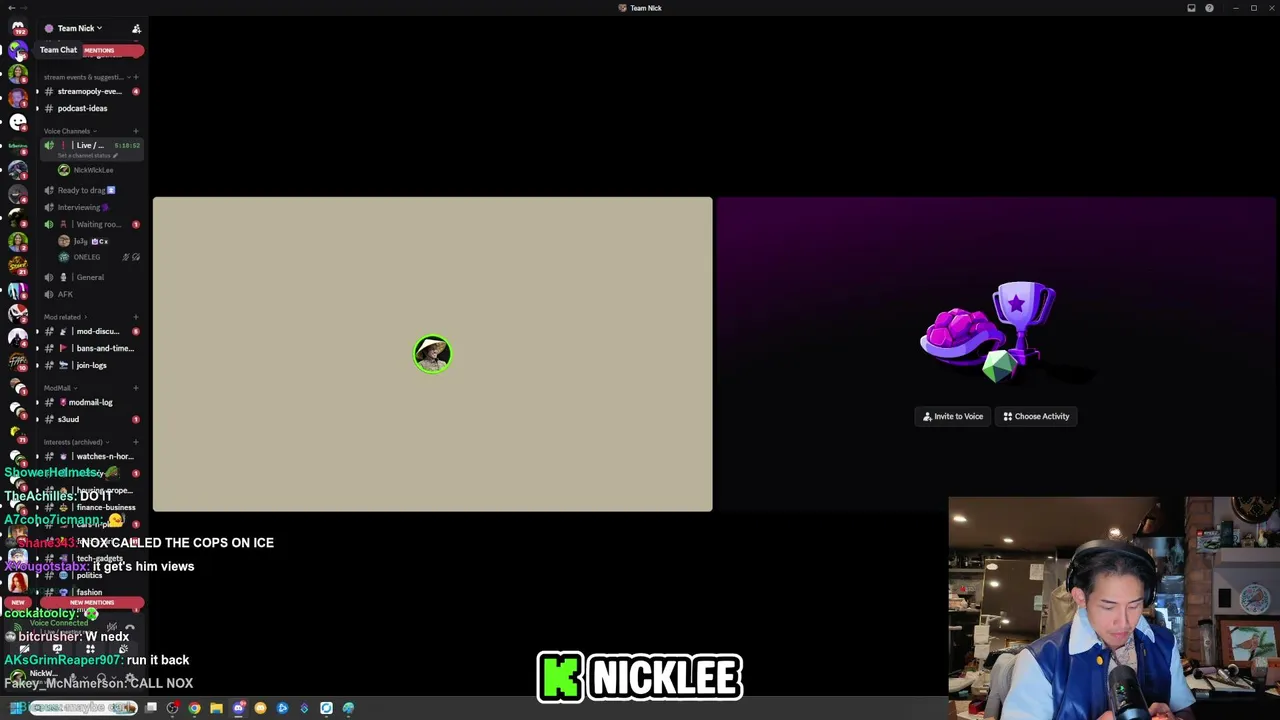Open the white smiley face server icon

coord(18,122)
